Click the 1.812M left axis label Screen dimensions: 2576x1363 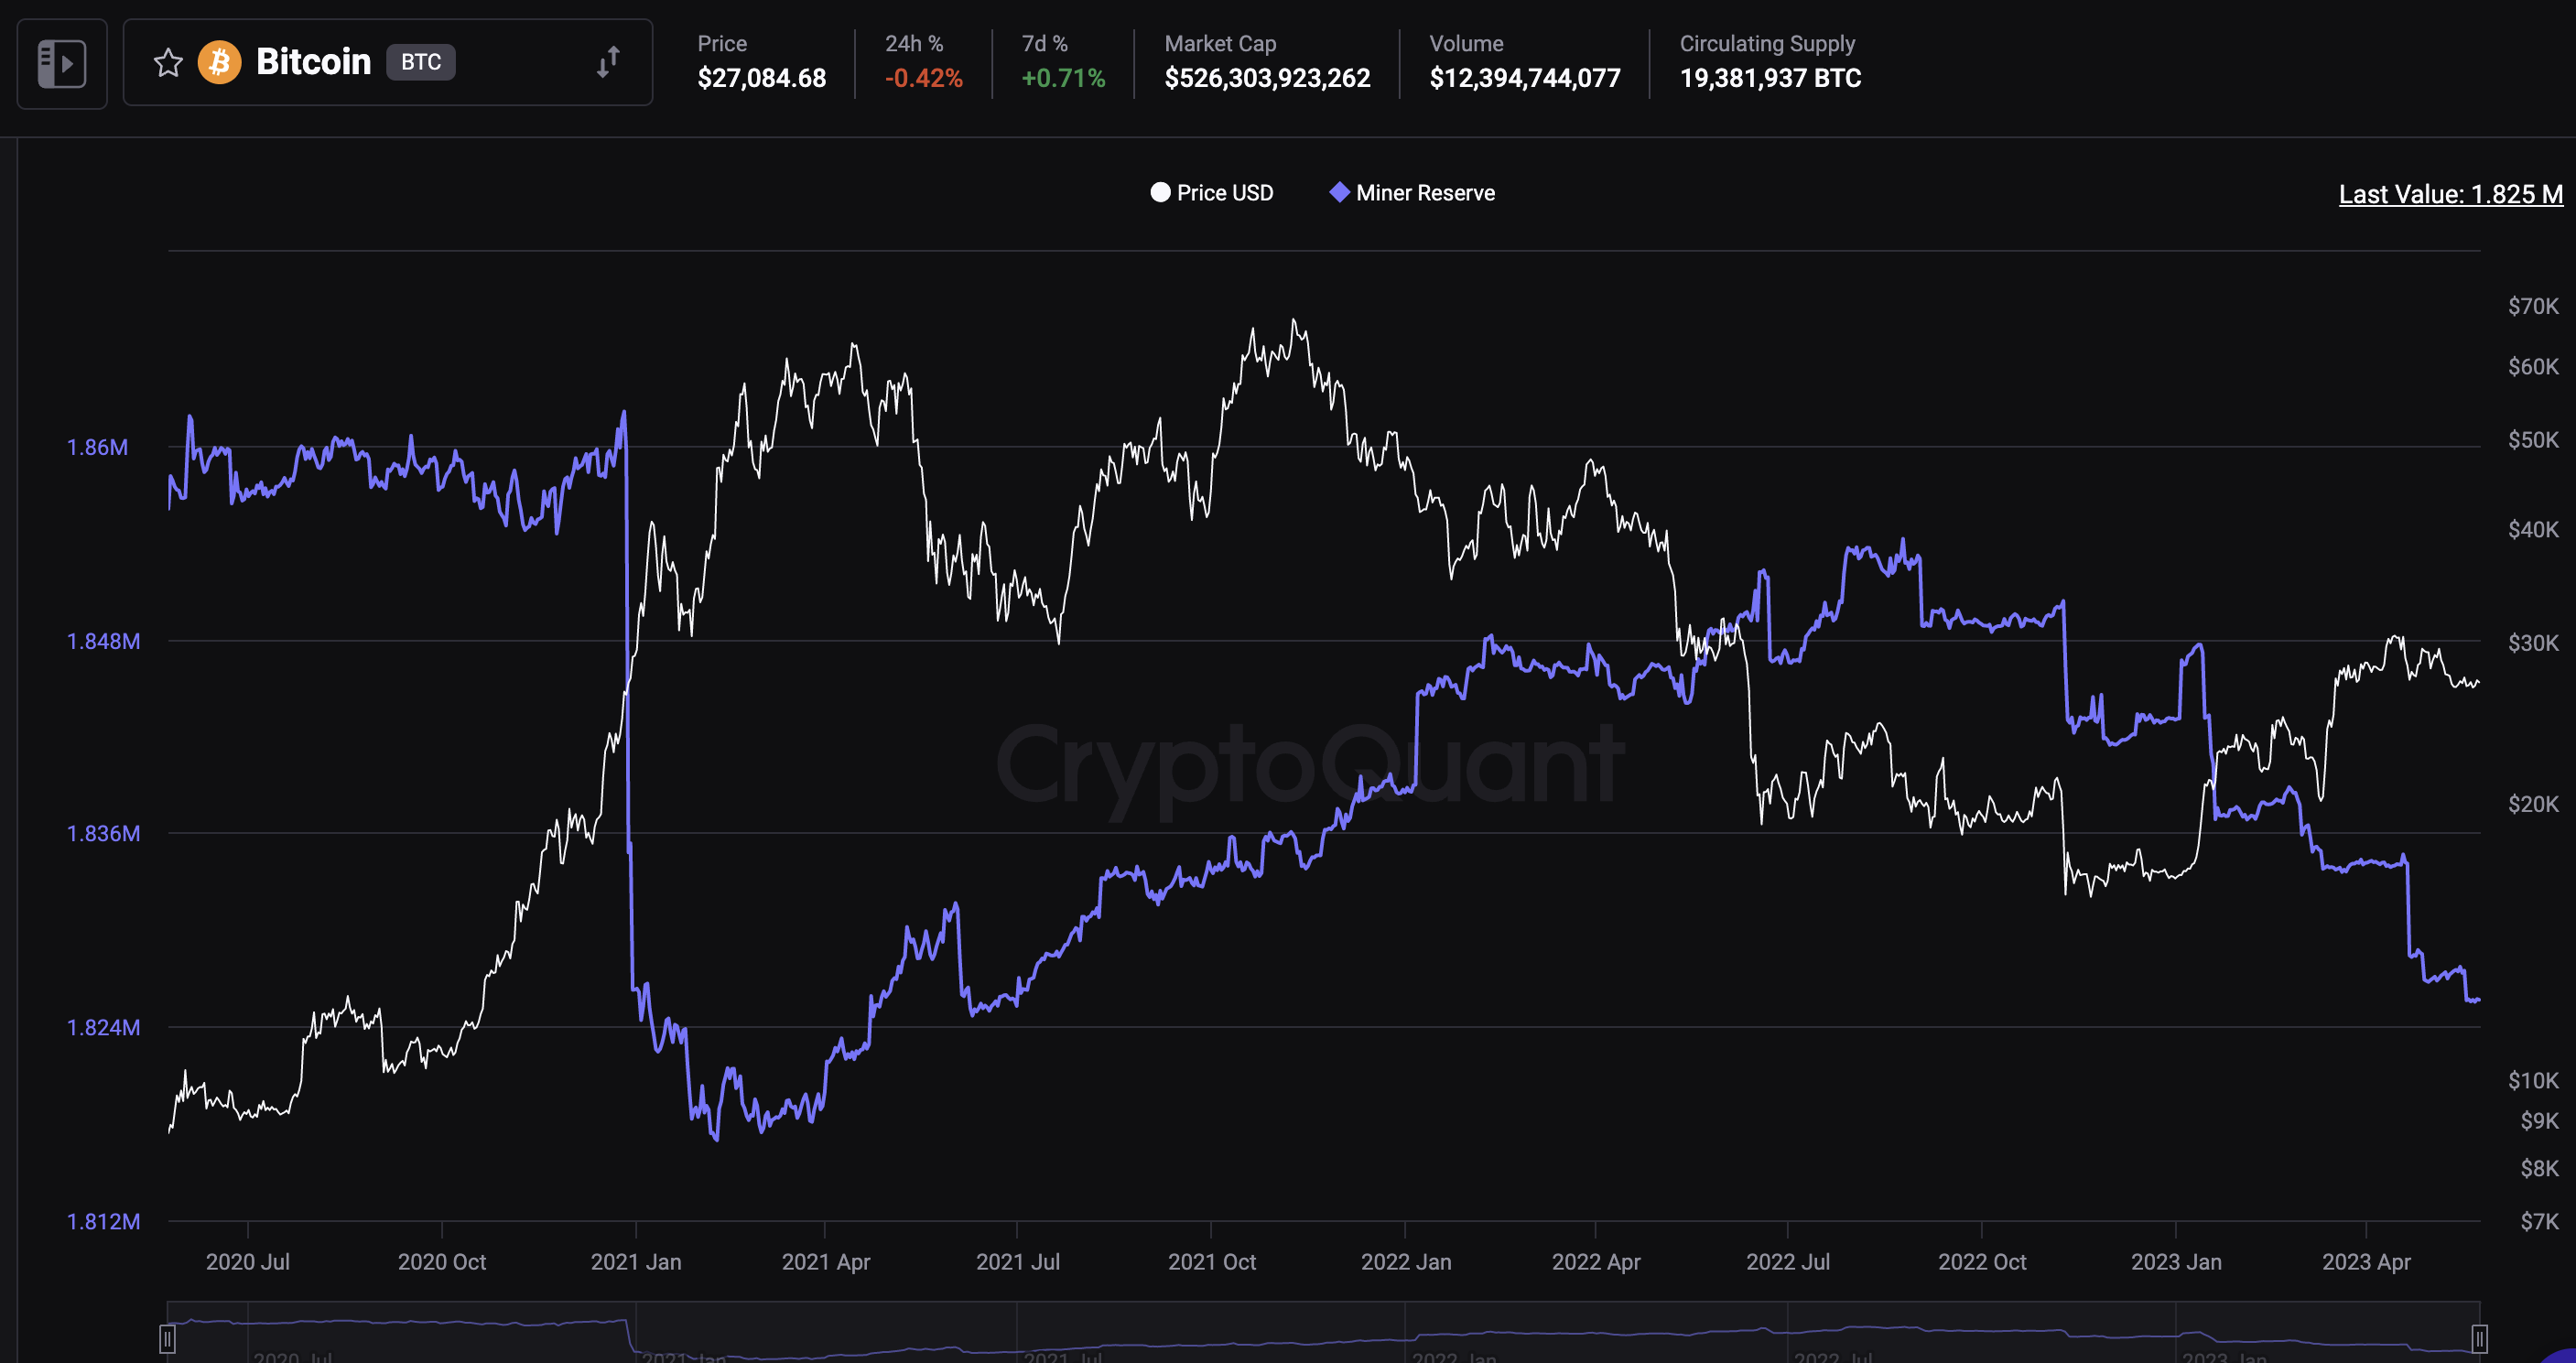point(103,1221)
